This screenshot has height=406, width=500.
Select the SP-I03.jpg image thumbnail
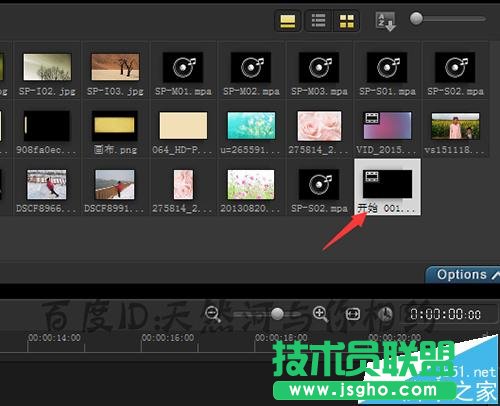click(115, 67)
